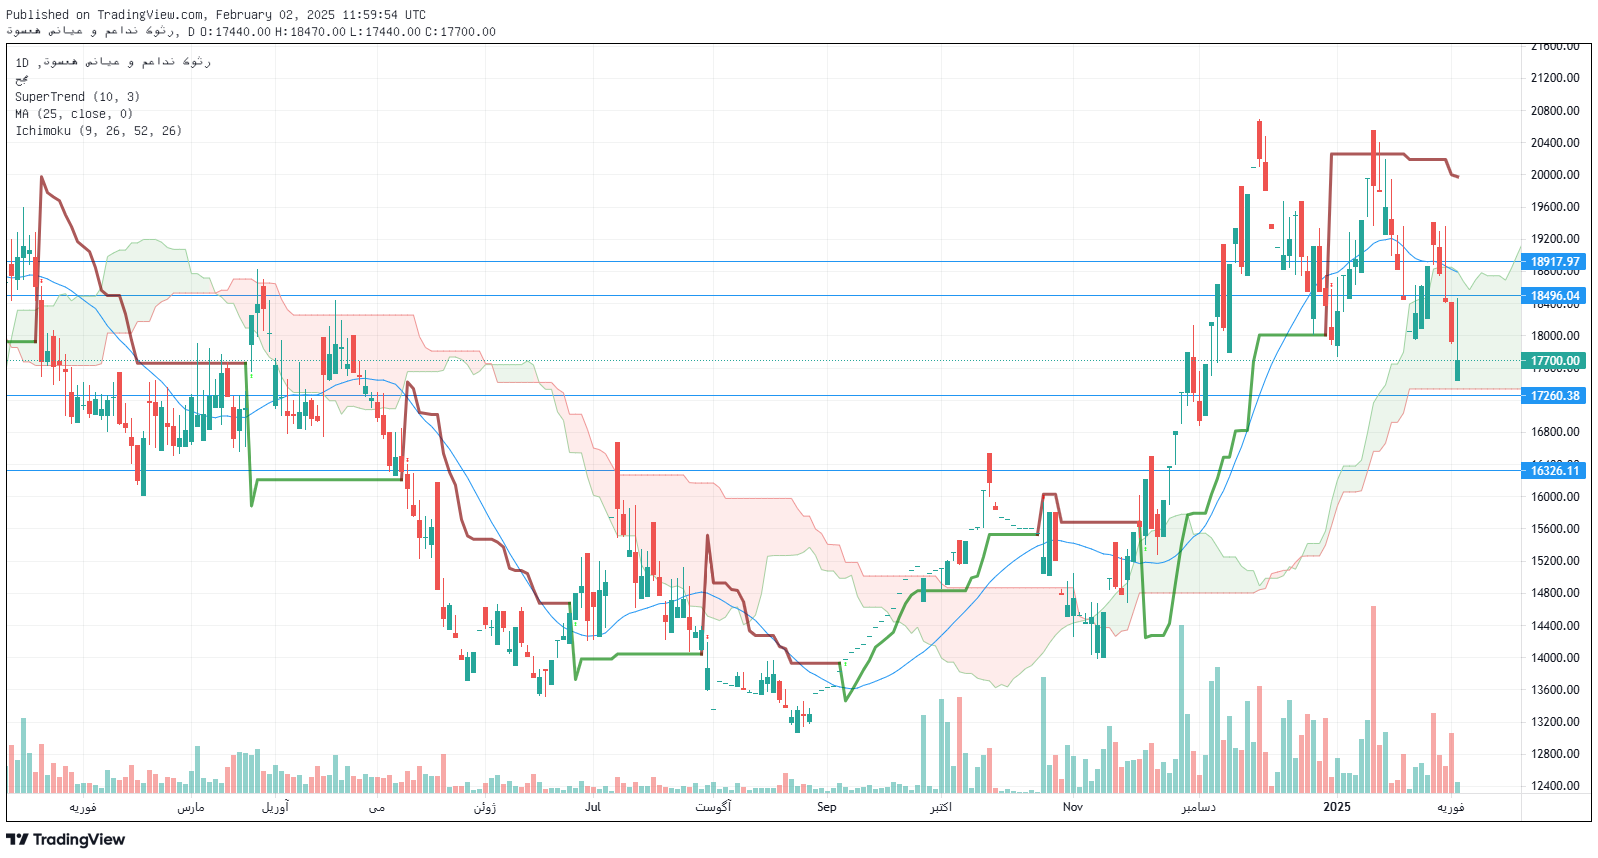Click the Nov label on time axis
The image size is (1598, 858).
pyautogui.click(x=1072, y=807)
